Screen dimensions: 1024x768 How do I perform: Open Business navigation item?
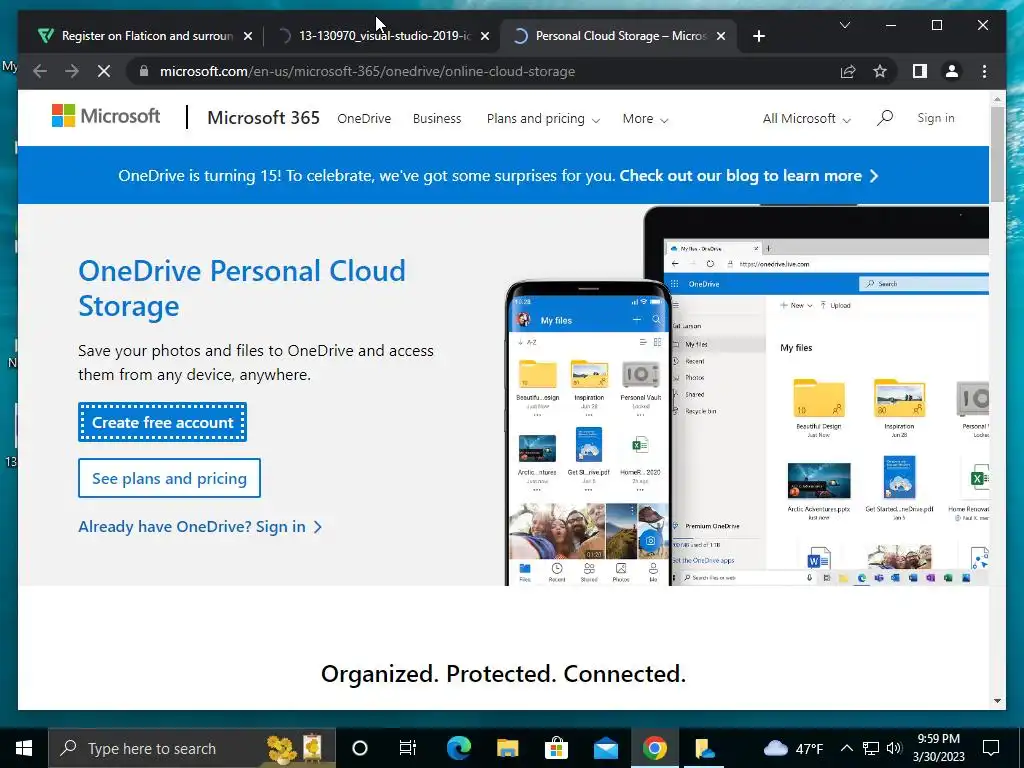pos(437,118)
